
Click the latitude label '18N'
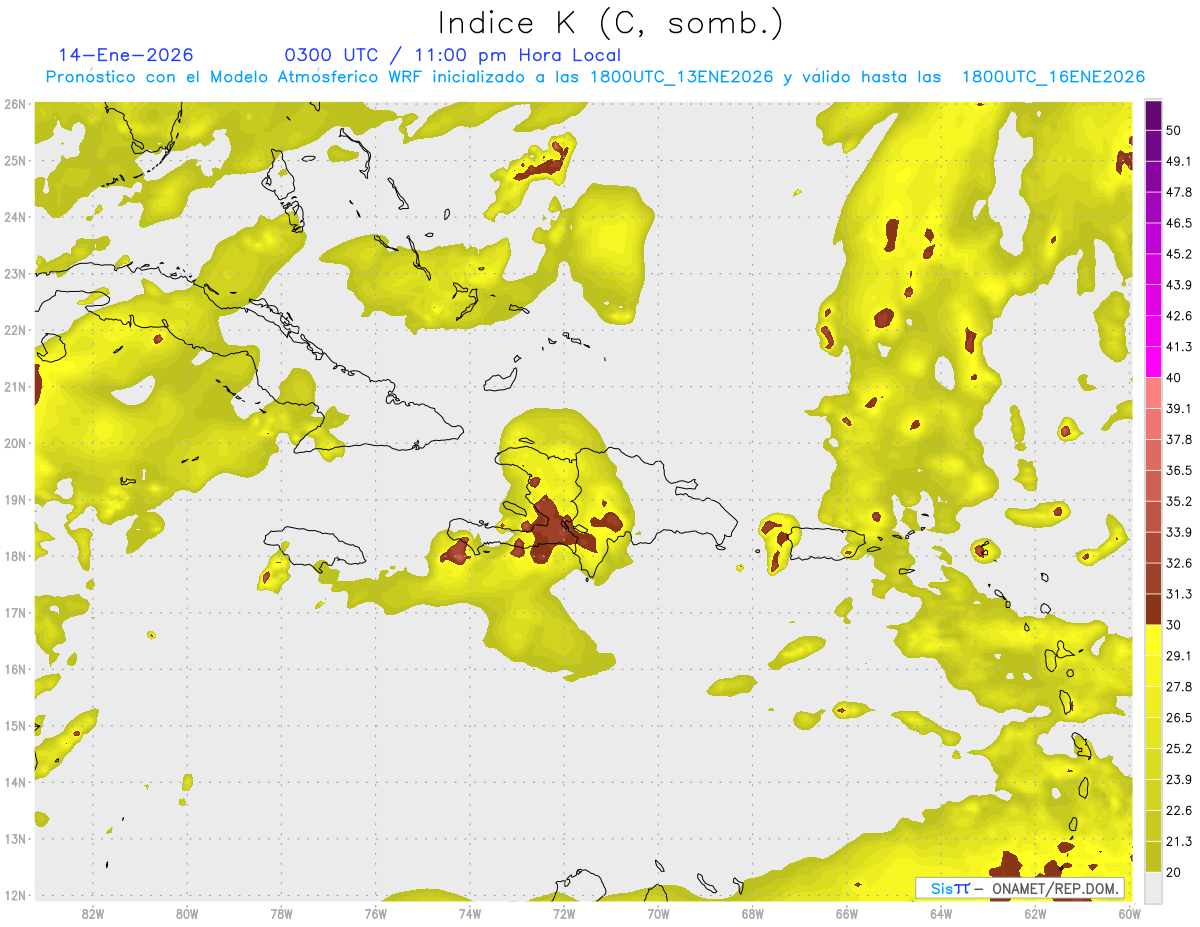[x=15, y=556]
